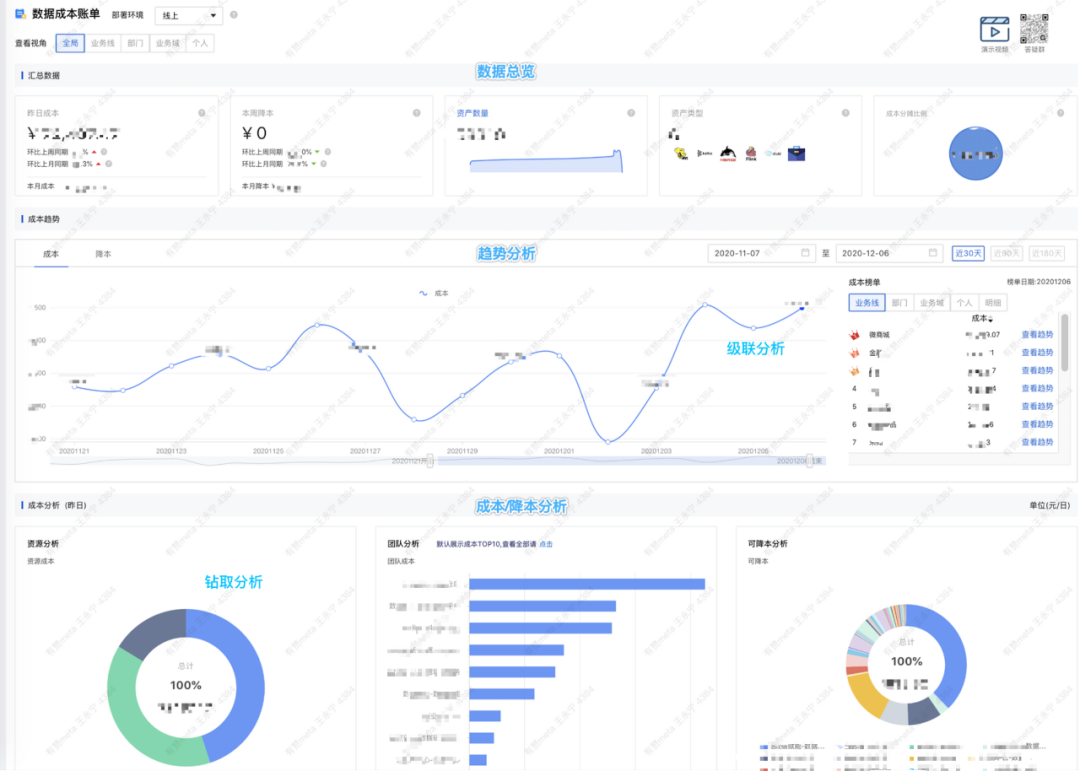1080x771 pixels.
Task: Switch to 降本 tab in trend panel
Action: click(103, 254)
